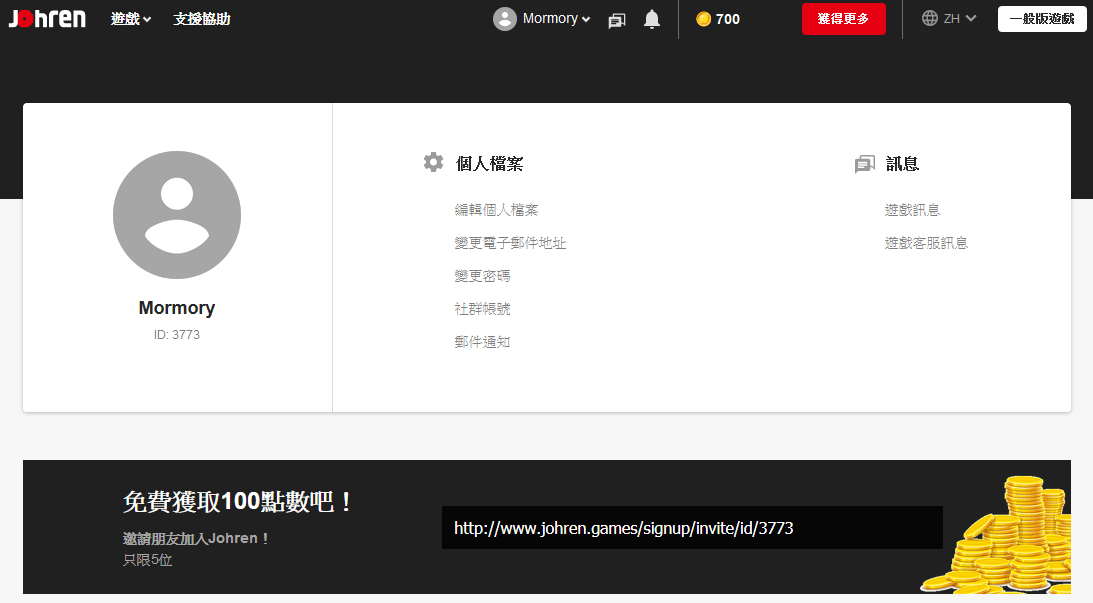Image resolution: width=1093 pixels, height=603 pixels.
Task: Expand the 遊戲 dropdown menu
Action: [x=130, y=19]
